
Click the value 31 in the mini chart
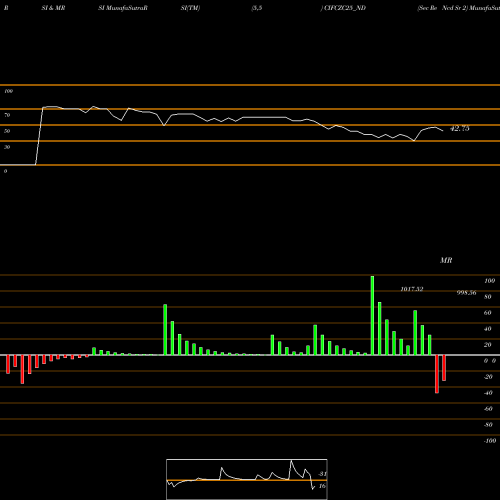pos(322,474)
